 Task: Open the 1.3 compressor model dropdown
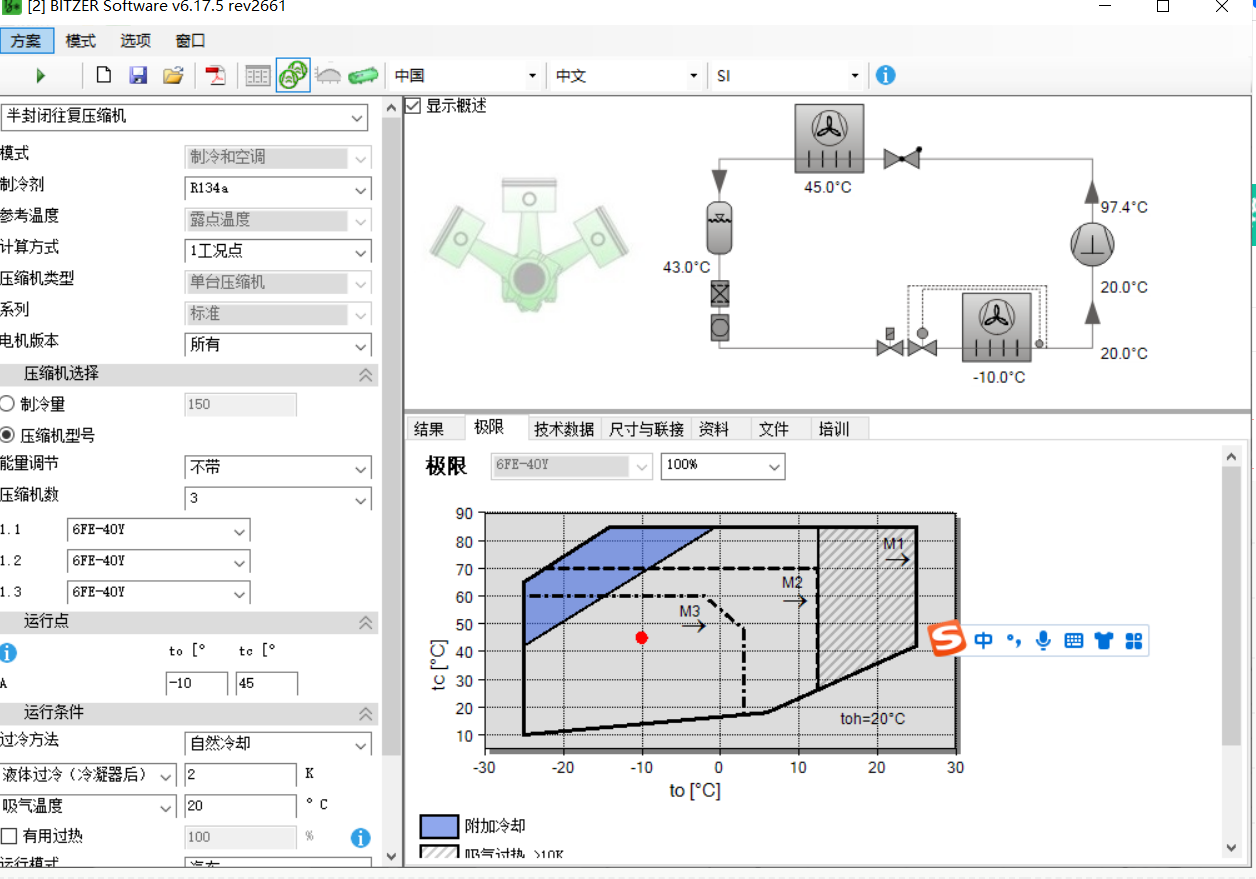pos(158,592)
